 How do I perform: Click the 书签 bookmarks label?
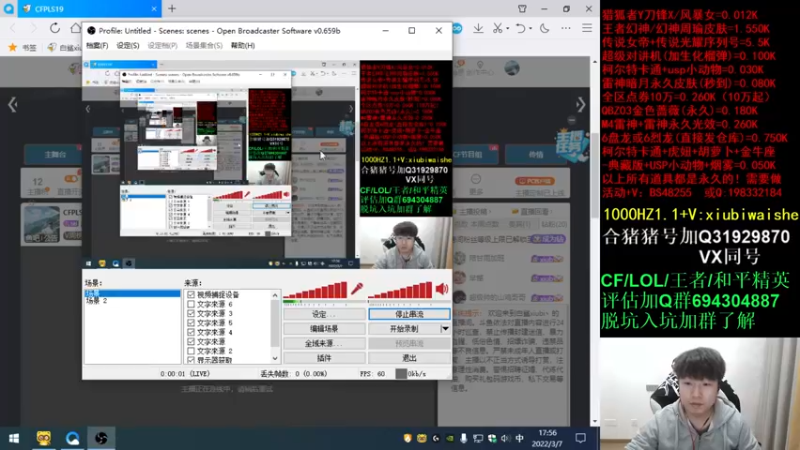[x=29, y=47]
